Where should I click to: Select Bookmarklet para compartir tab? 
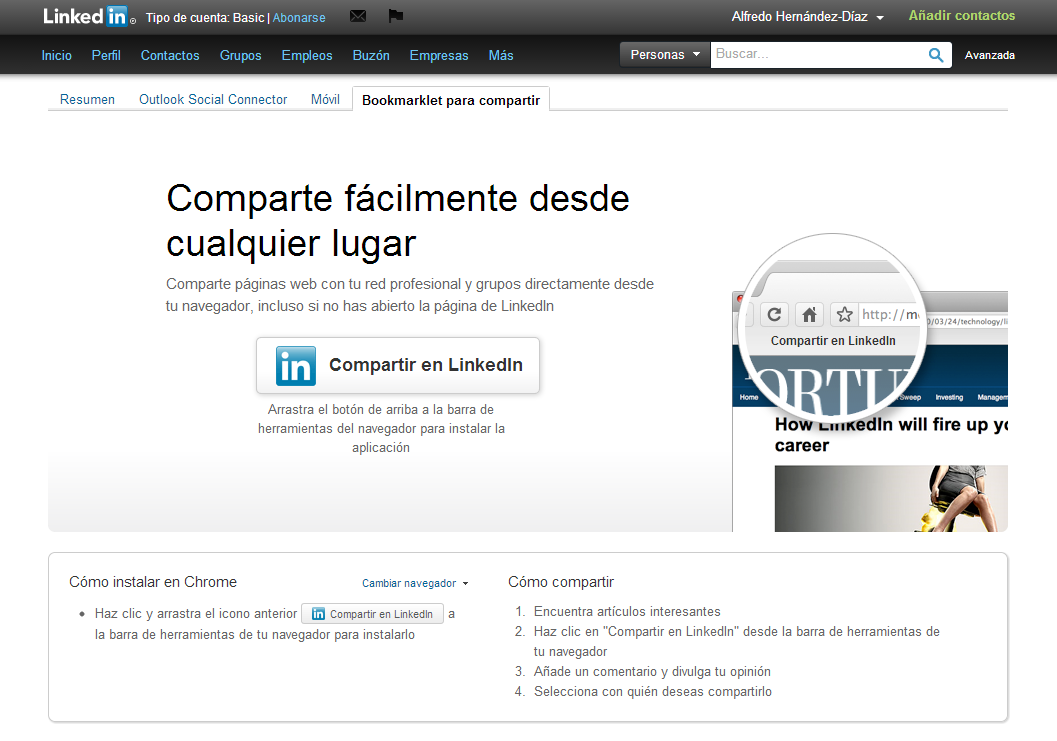tap(451, 100)
